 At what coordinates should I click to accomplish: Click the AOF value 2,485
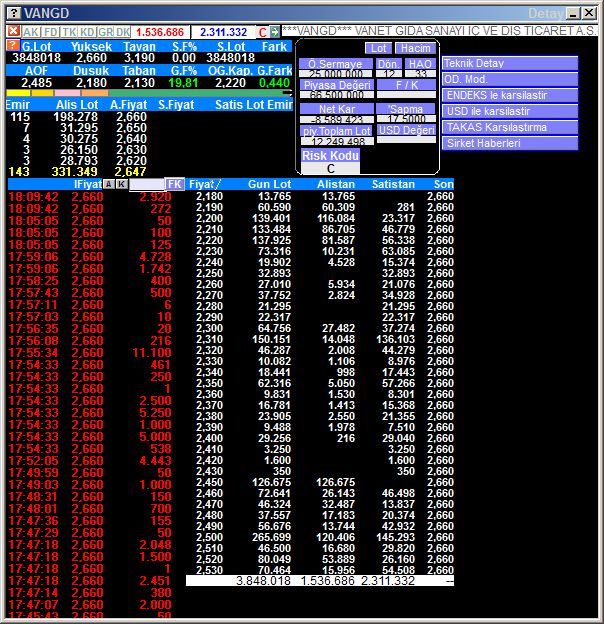pos(37,83)
